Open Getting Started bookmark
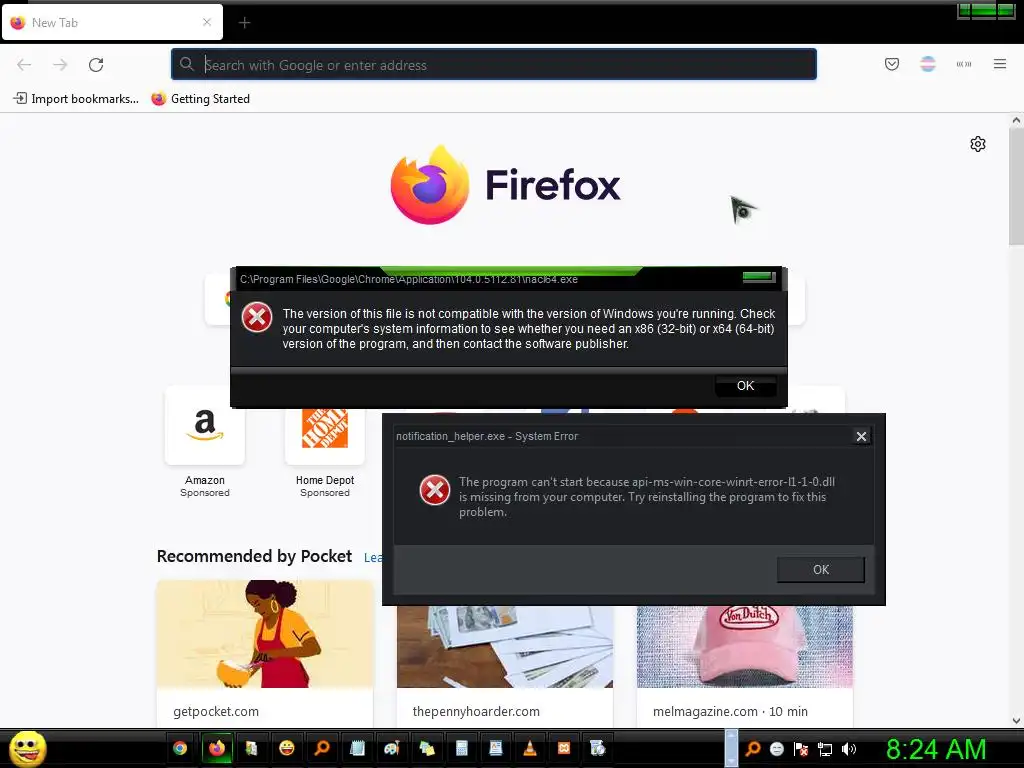Image resolution: width=1024 pixels, height=768 pixels. 200,99
